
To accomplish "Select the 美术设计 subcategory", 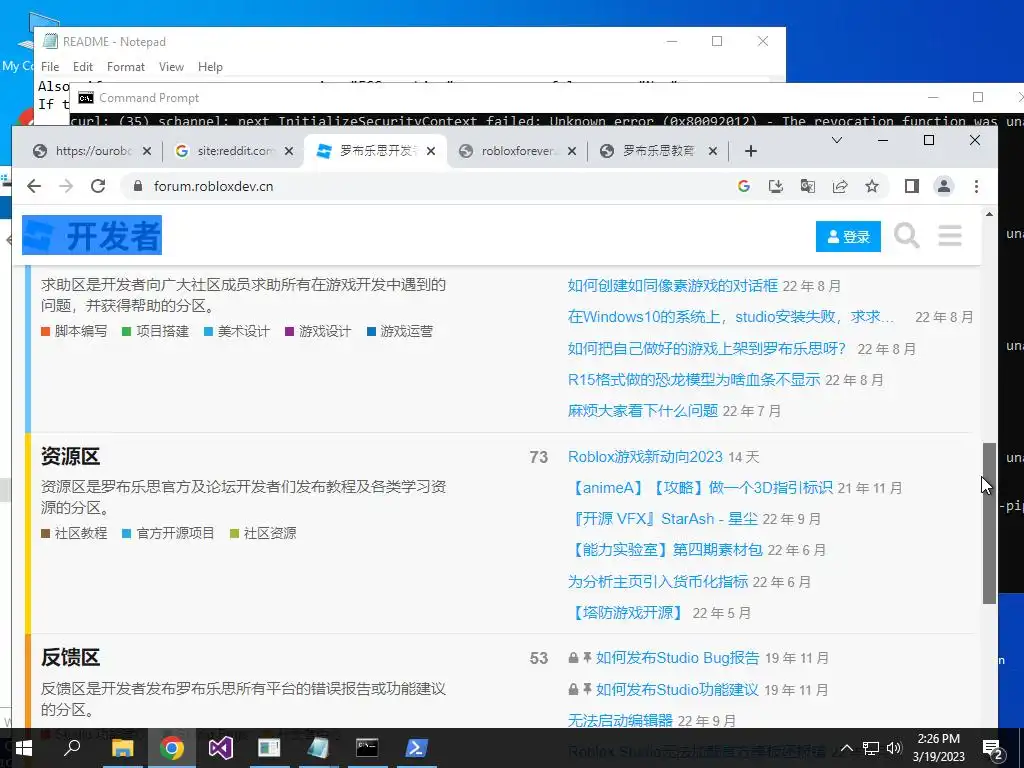I will (x=236, y=331).
